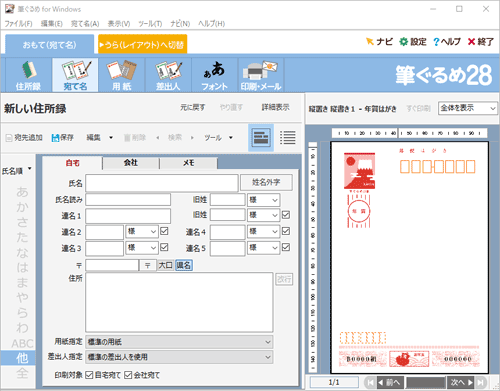Click the next search arrow beside 検索

pyautogui.click(x=192, y=138)
